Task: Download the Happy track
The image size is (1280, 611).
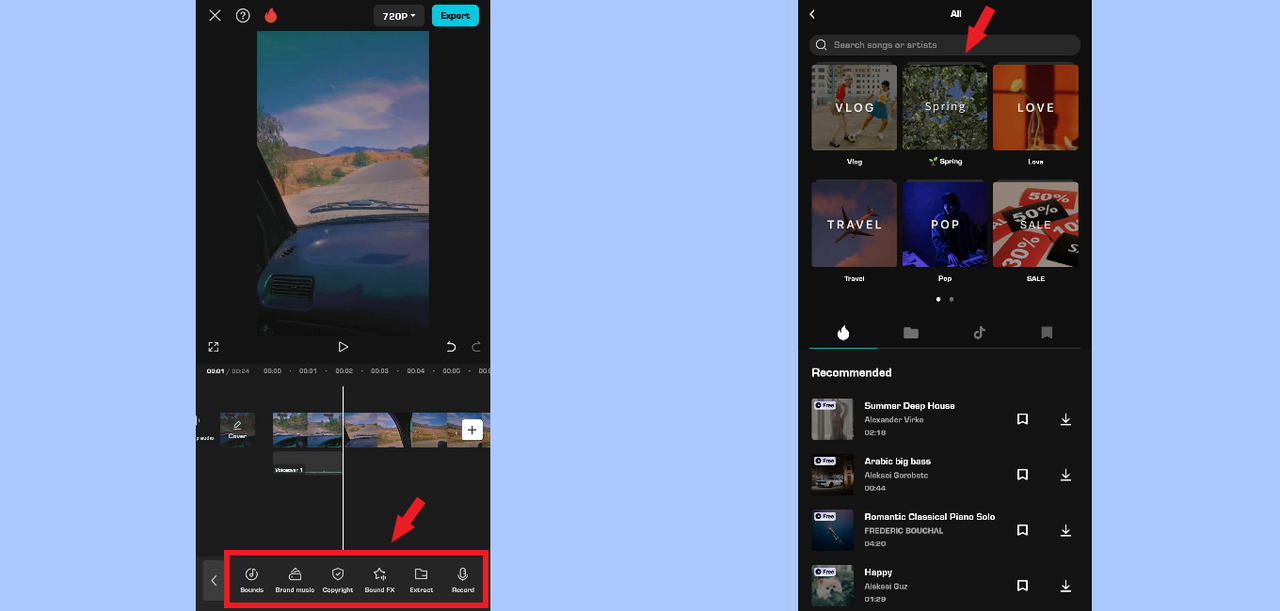Action: [1066, 586]
